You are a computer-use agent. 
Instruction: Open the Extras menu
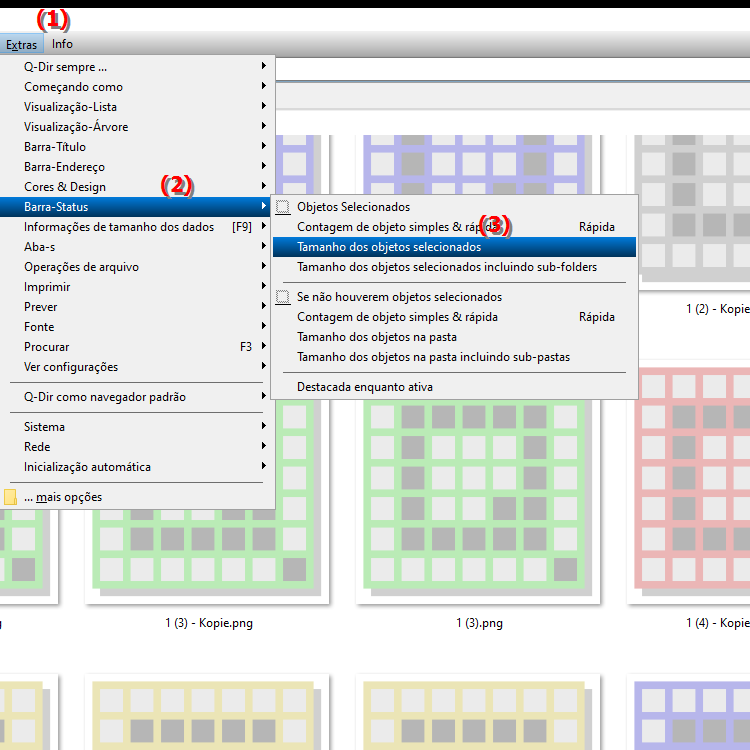21,44
